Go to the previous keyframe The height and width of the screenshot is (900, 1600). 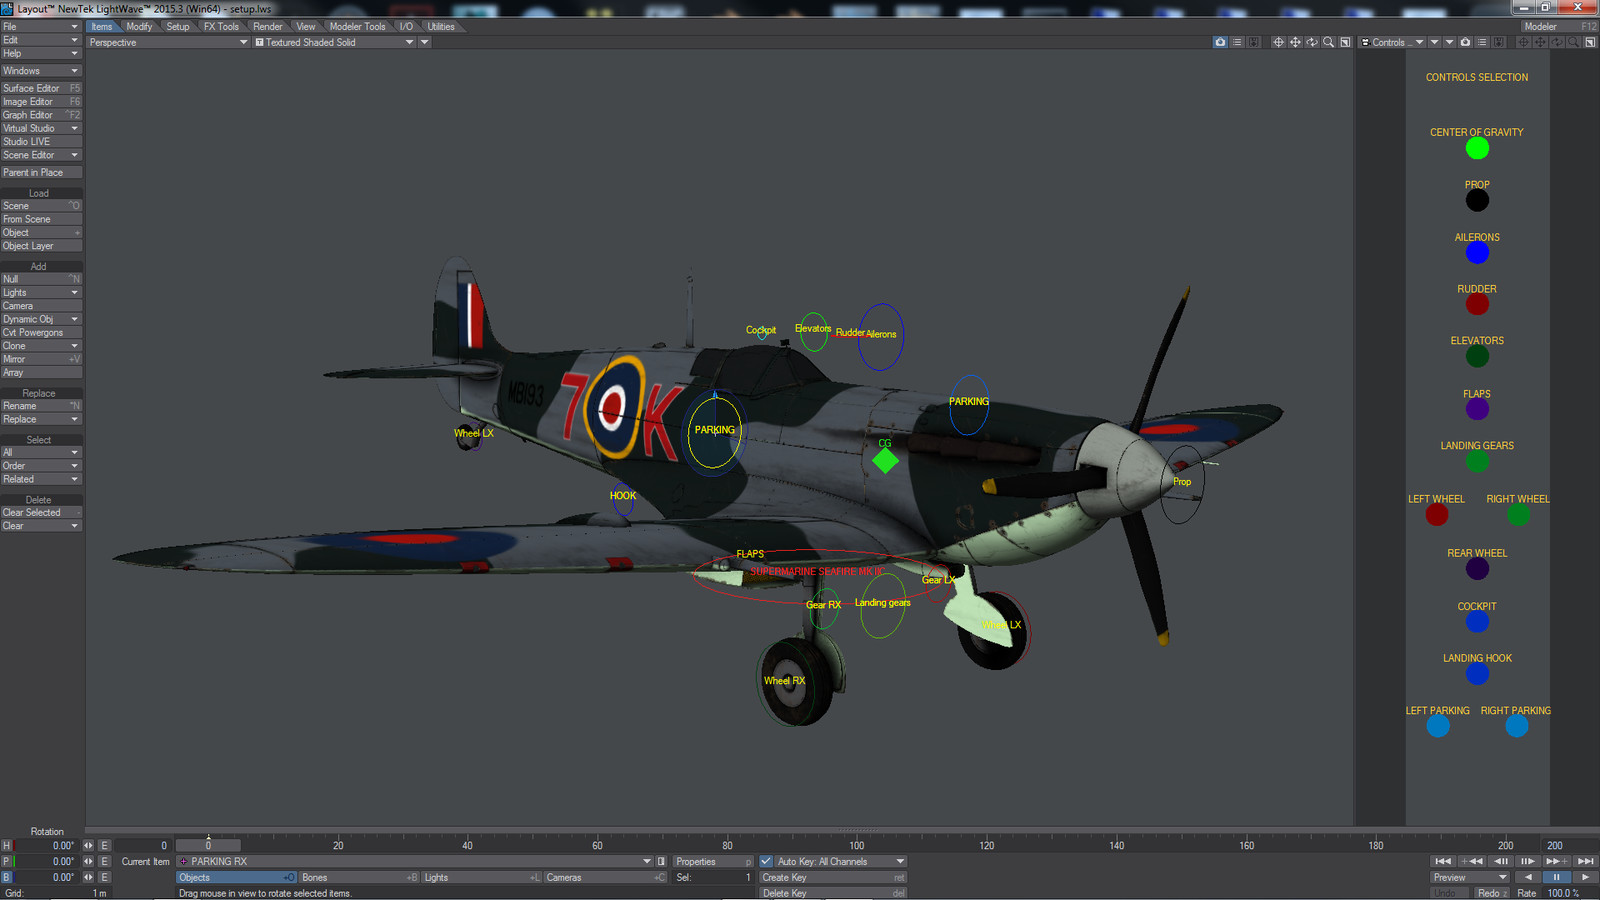[x=1472, y=861]
